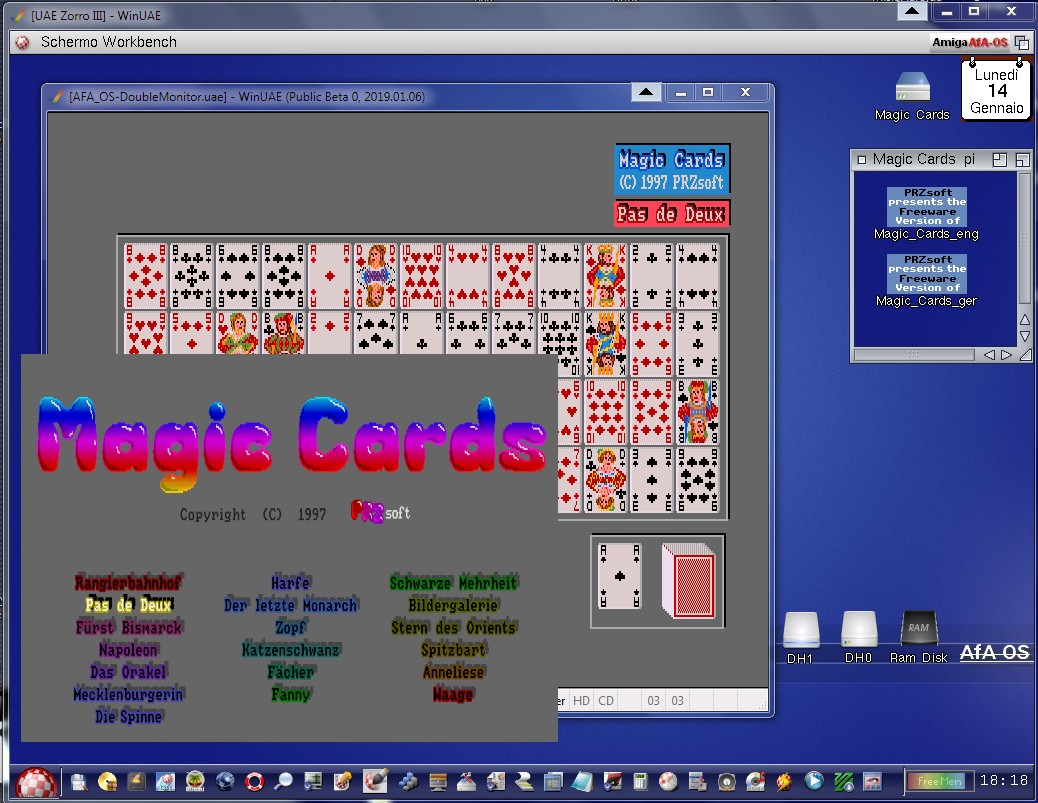
Task: Click the magnifying glass icon in the taskbar
Action: [283, 781]
